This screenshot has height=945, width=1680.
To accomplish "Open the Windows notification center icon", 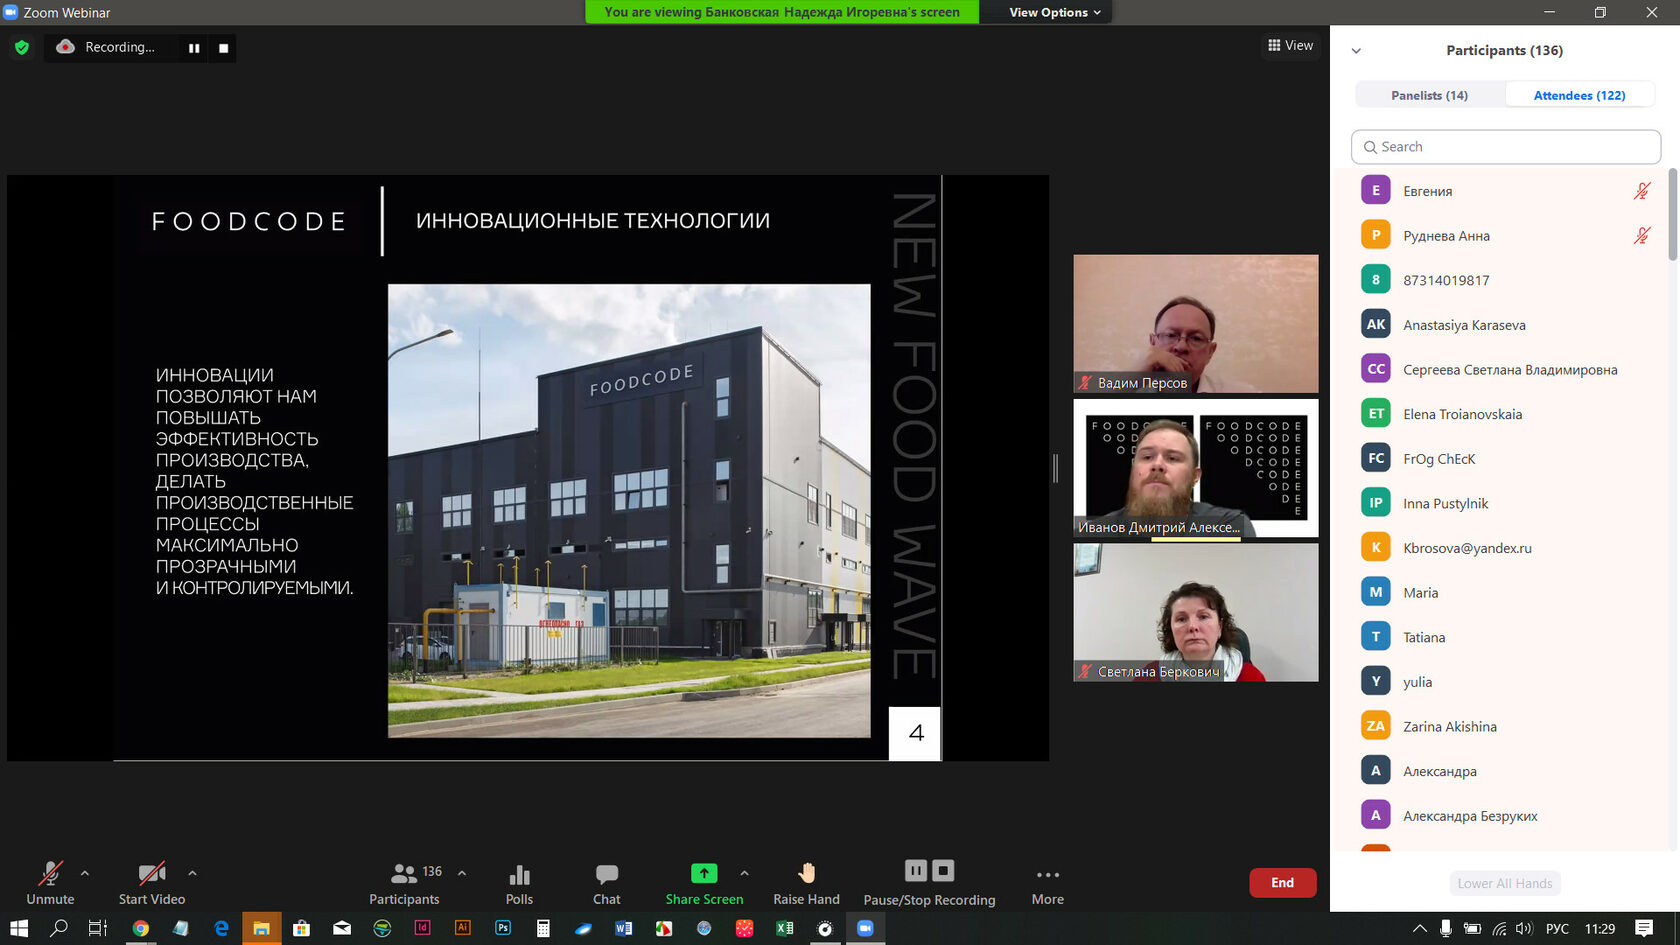I will (1644, 929).
